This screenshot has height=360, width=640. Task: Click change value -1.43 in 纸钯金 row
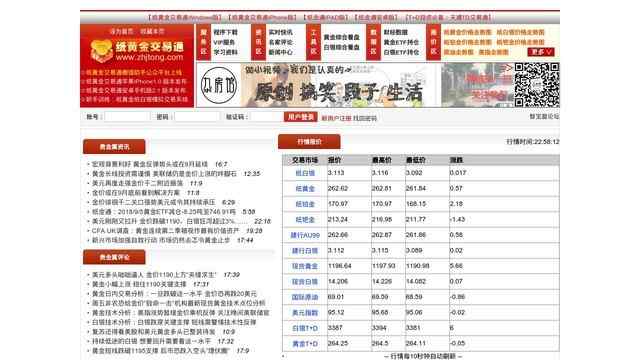tap(458, 219)
